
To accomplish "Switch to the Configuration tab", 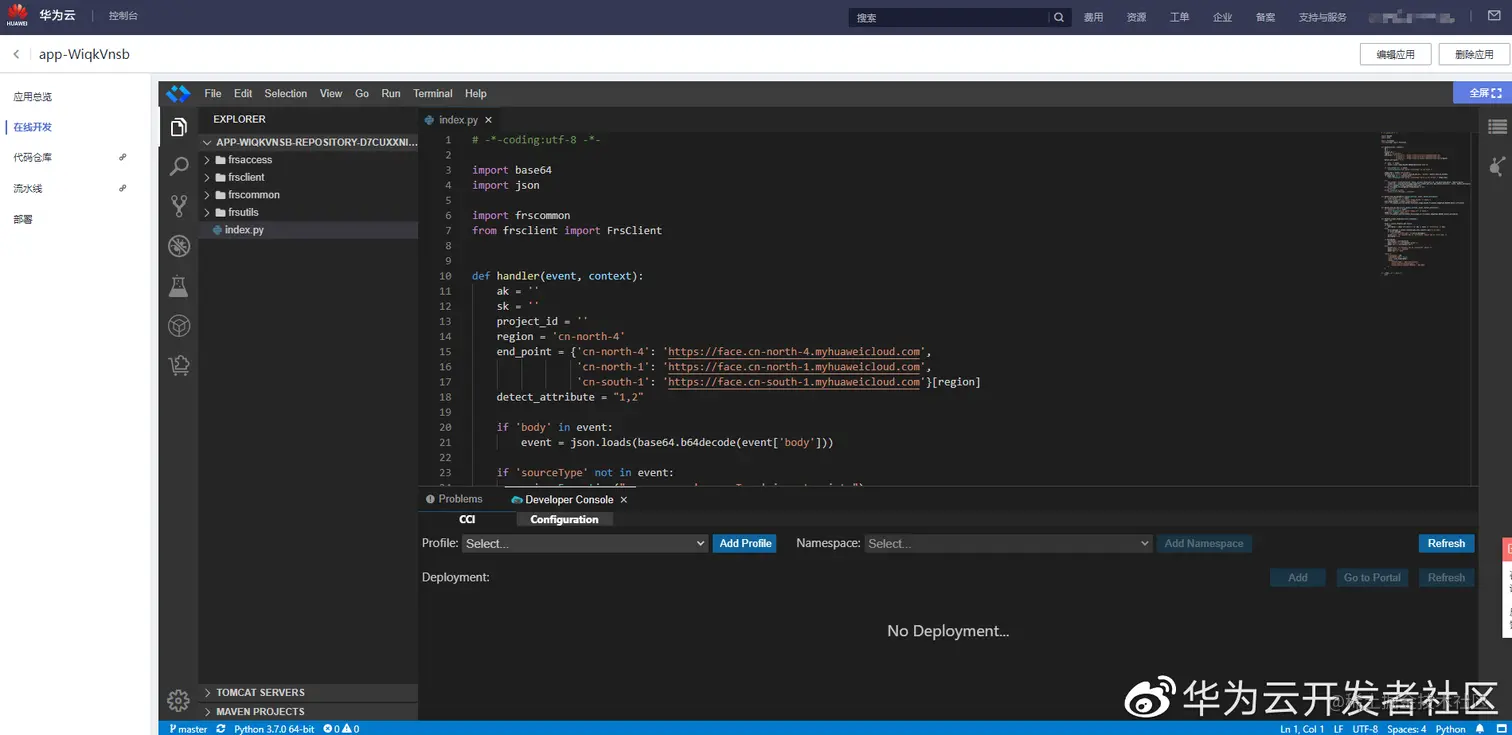I will [x=564, y=519].
